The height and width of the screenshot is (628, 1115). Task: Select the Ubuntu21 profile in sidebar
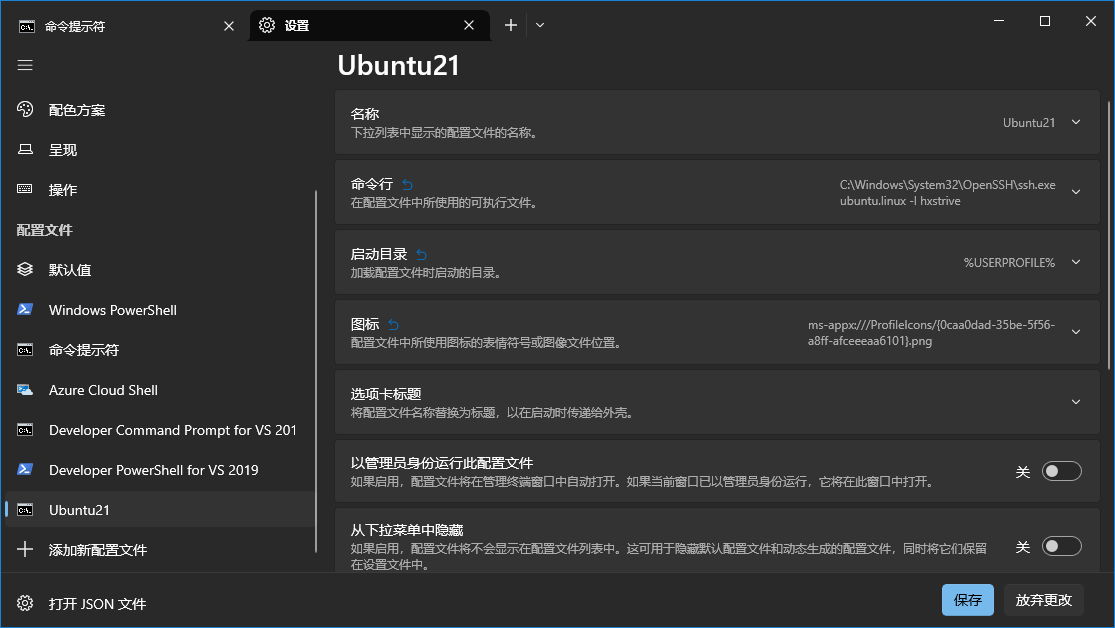[x=161, y=509]
